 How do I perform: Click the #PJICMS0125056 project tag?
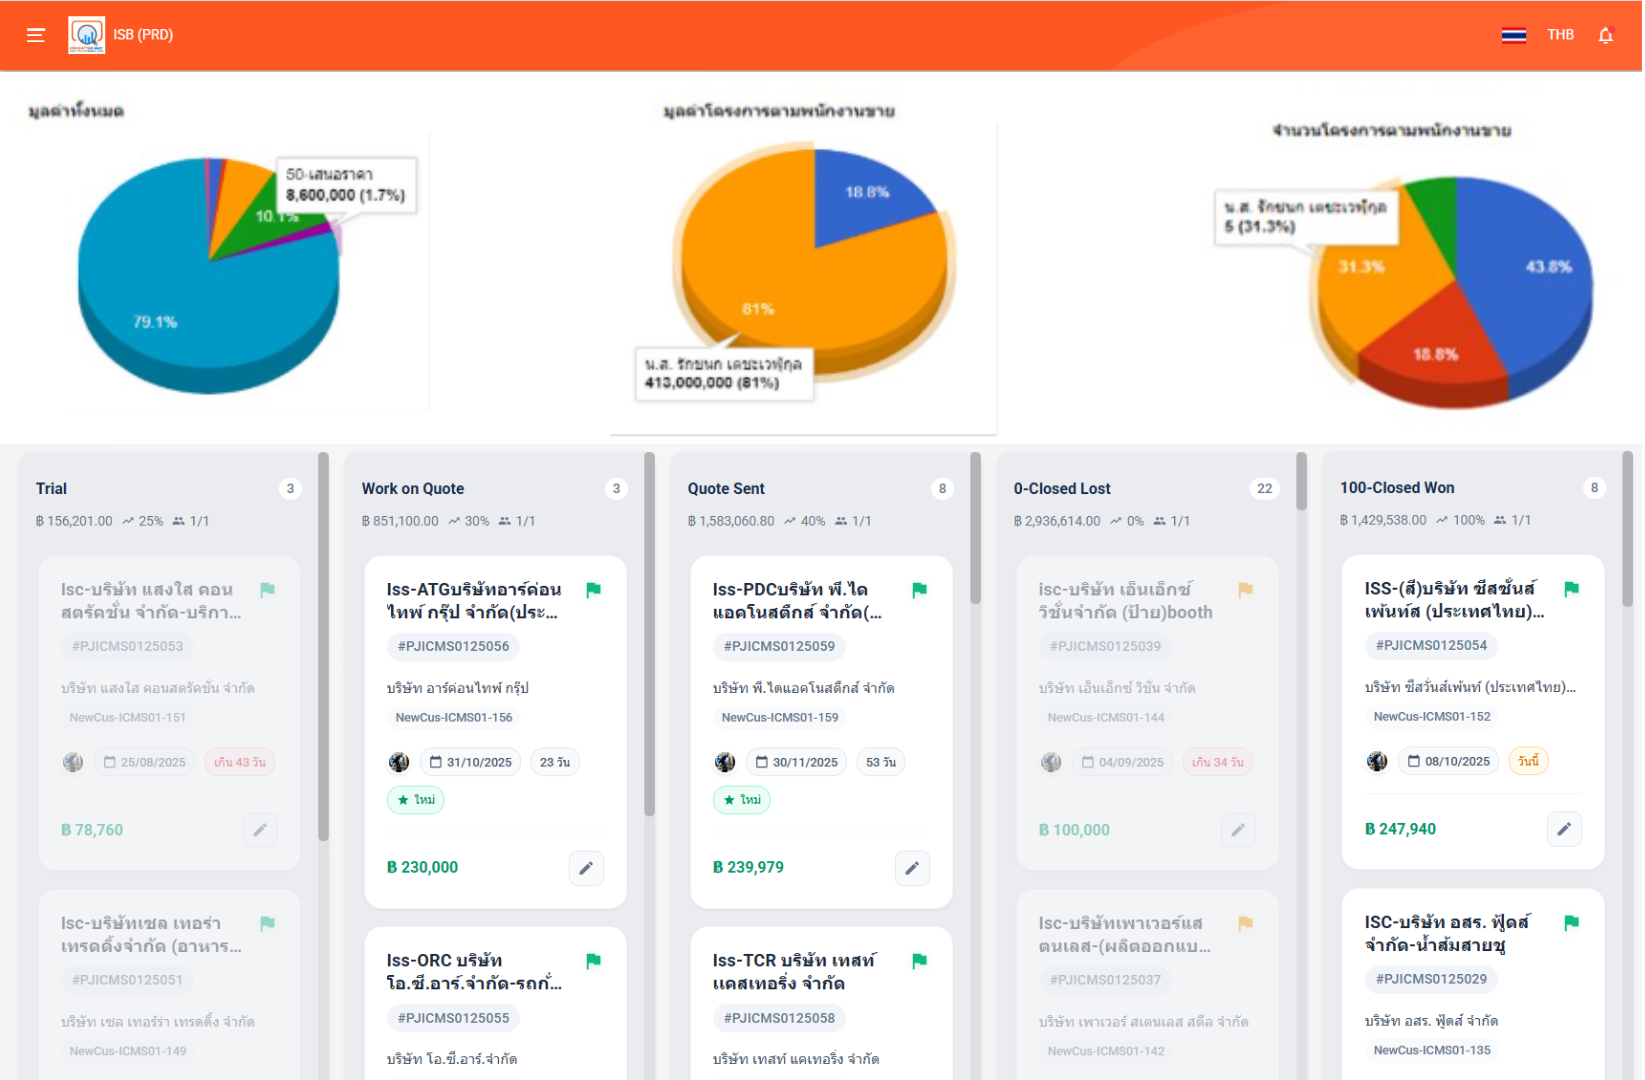click(453, 647)
